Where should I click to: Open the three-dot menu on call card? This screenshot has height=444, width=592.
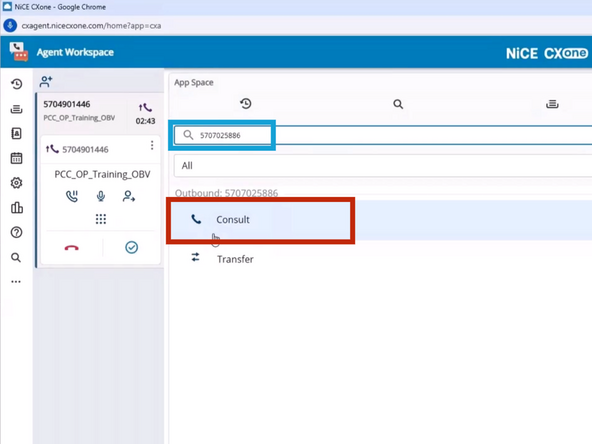[x=152, y=145]
